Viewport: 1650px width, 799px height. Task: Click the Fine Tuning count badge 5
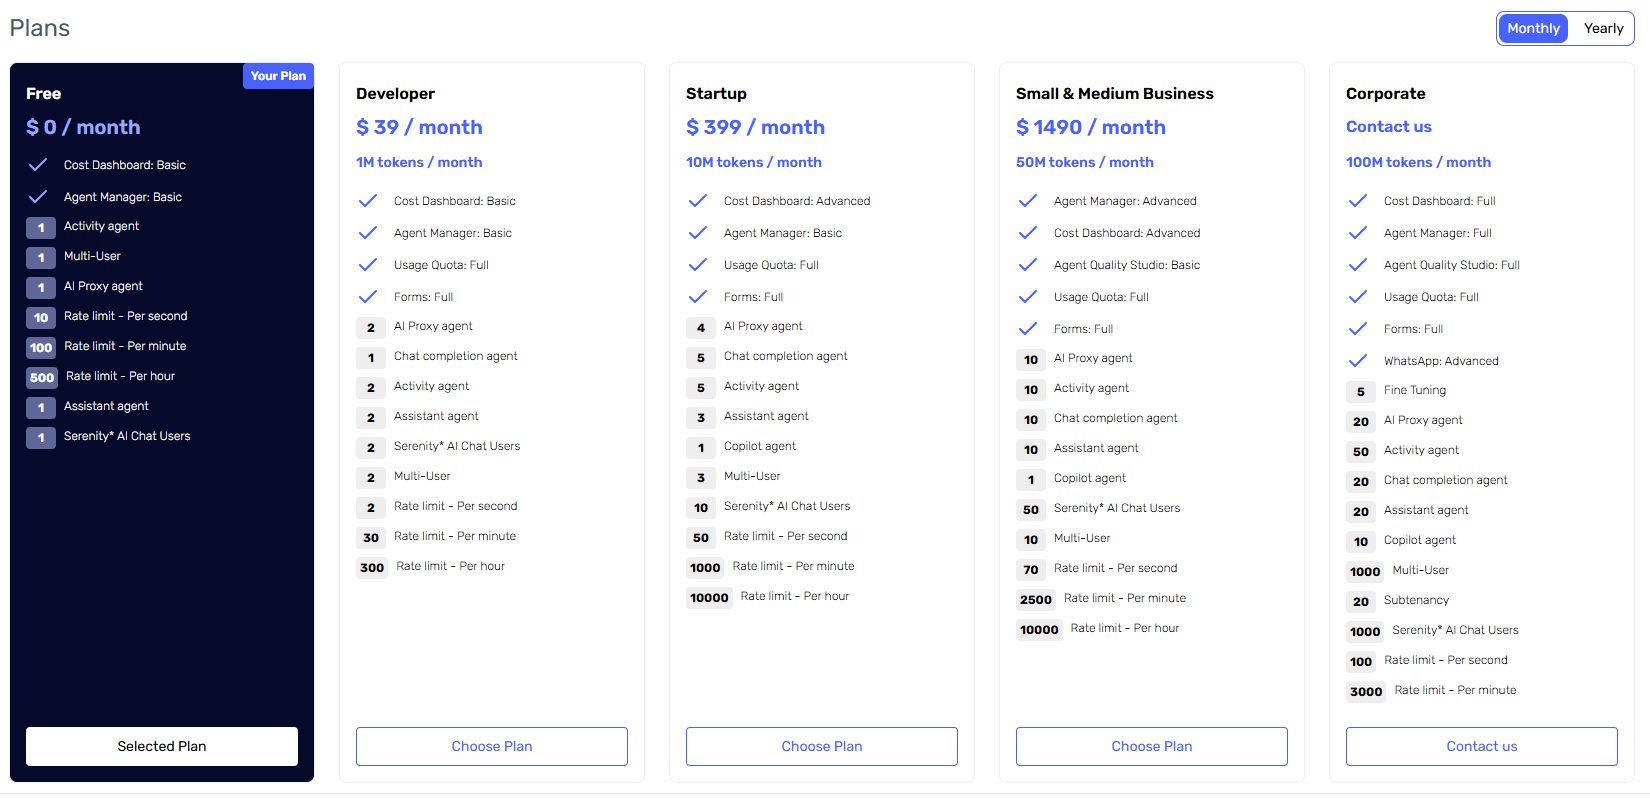point(1361,391)
